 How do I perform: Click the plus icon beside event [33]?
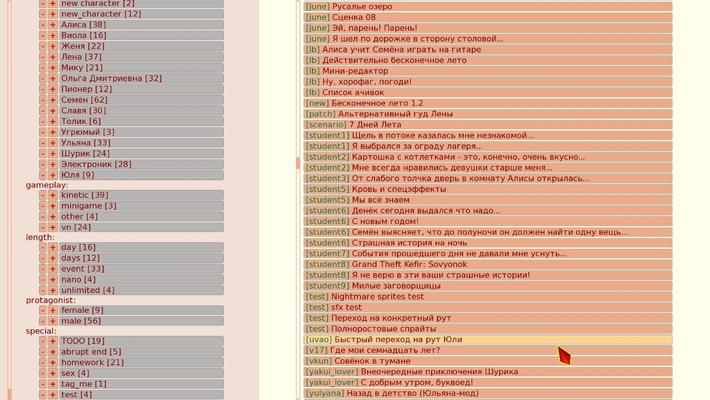tap(53, 269)
